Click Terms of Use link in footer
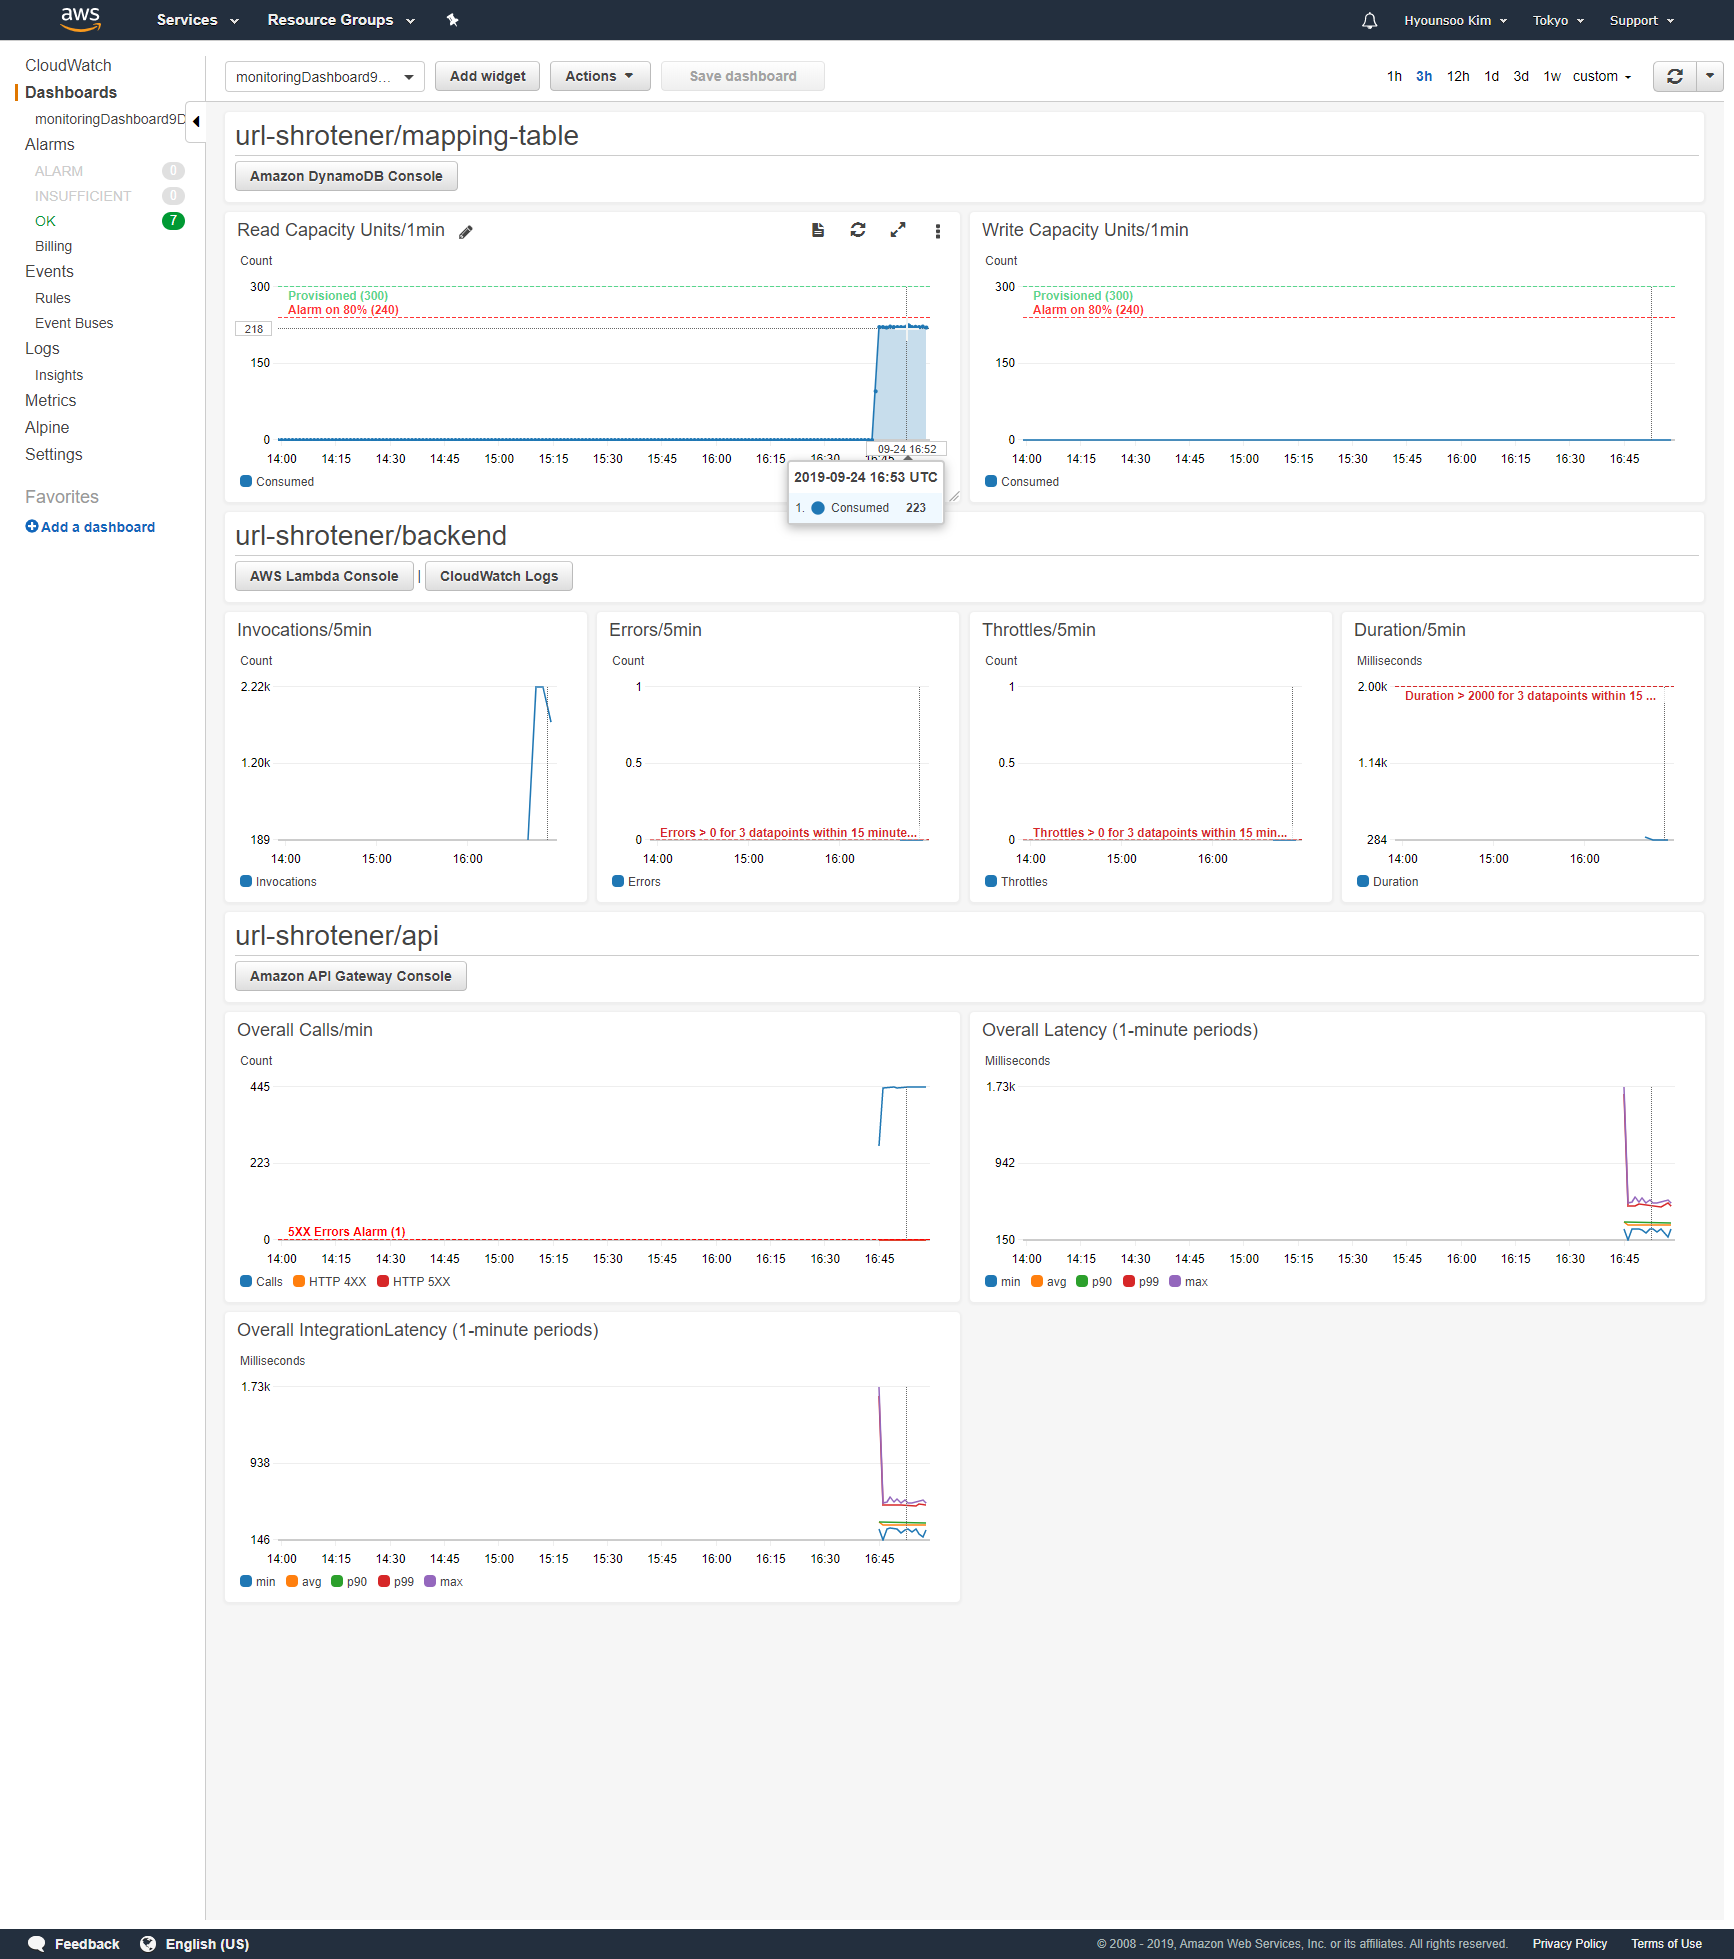1734x1959 pixels. [1666, 1943]
